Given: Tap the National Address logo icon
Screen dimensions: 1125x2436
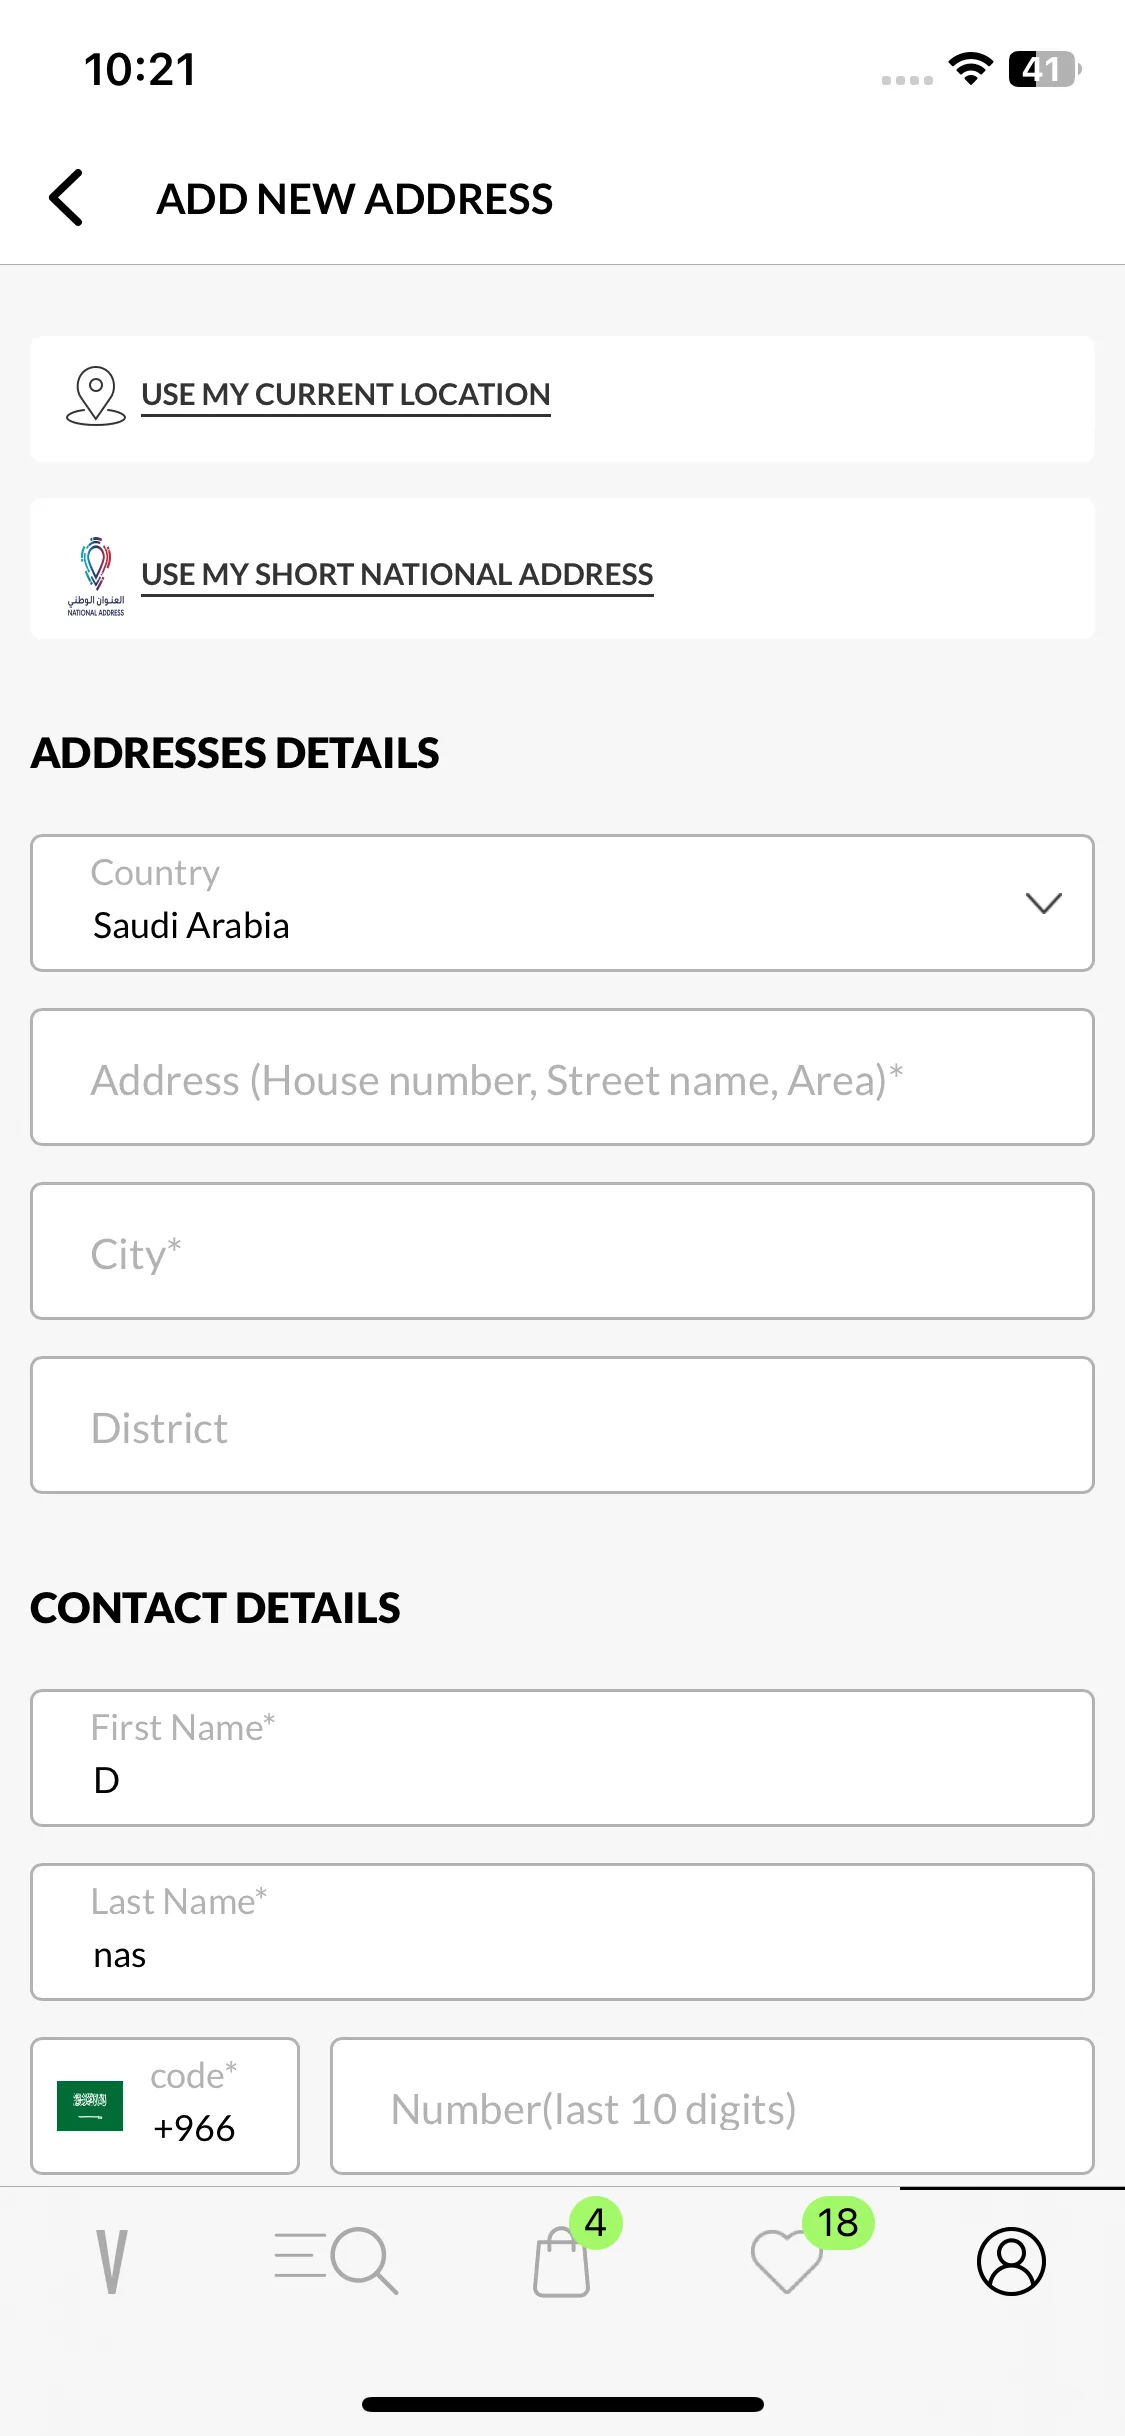Looking at the screenshot, I should pos(96,576).
